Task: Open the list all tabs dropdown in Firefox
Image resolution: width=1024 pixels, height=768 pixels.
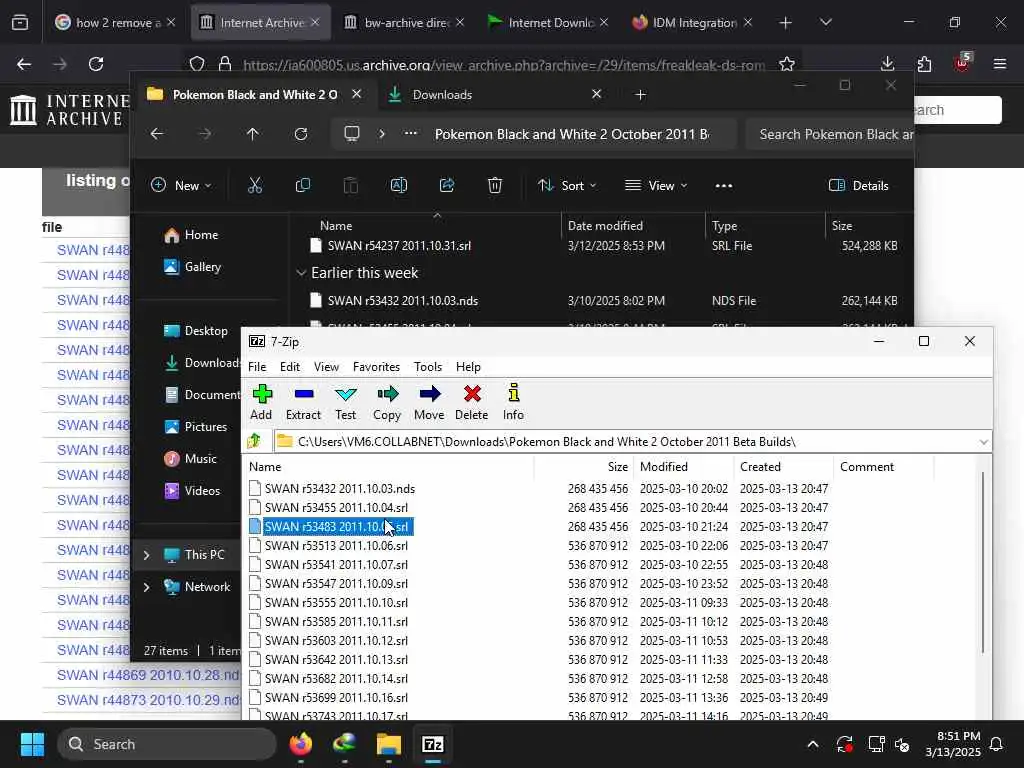Action: (x=825, y=22)
